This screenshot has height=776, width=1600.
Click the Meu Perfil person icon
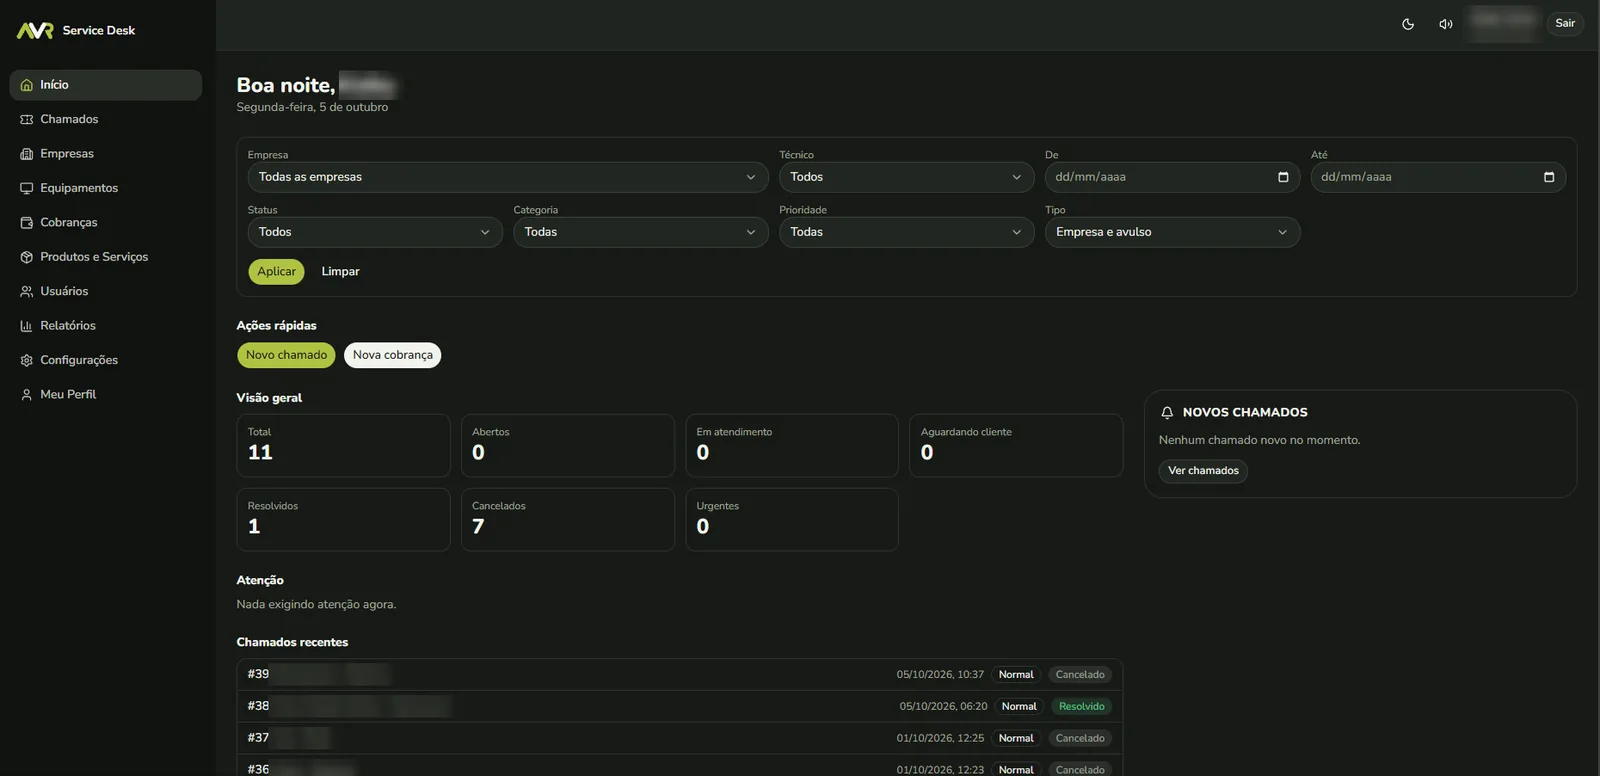point(27,395)
